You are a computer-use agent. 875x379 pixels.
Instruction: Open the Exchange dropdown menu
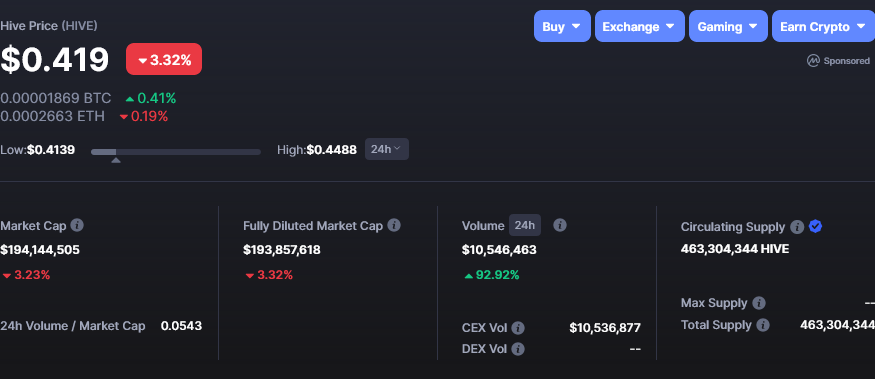coord(640,26)
